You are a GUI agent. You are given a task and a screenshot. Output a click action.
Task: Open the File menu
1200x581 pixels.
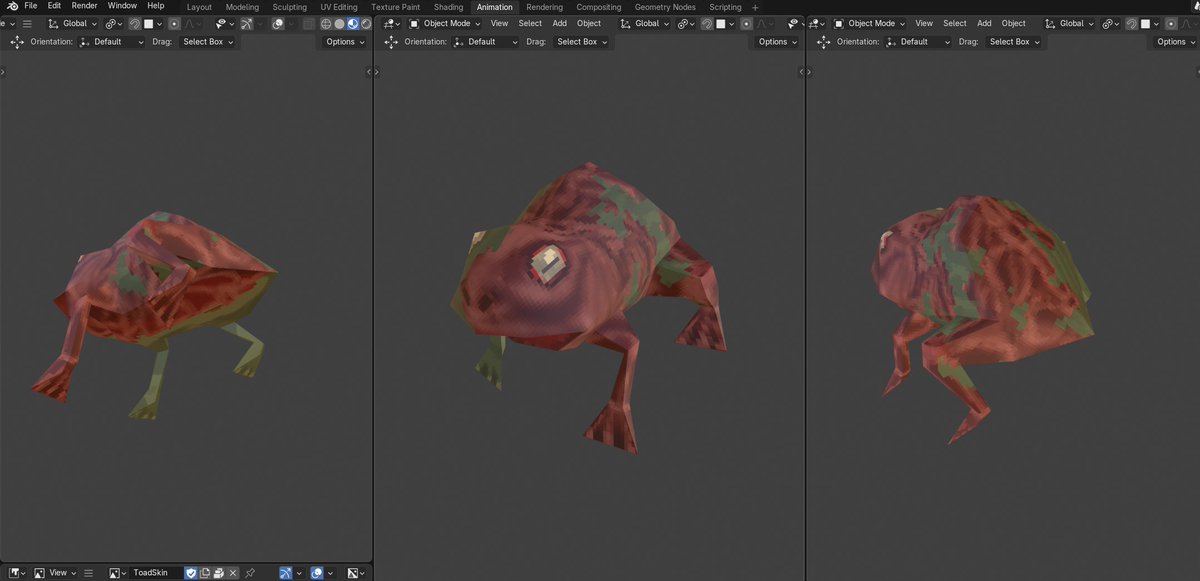[x=31, y=6]
